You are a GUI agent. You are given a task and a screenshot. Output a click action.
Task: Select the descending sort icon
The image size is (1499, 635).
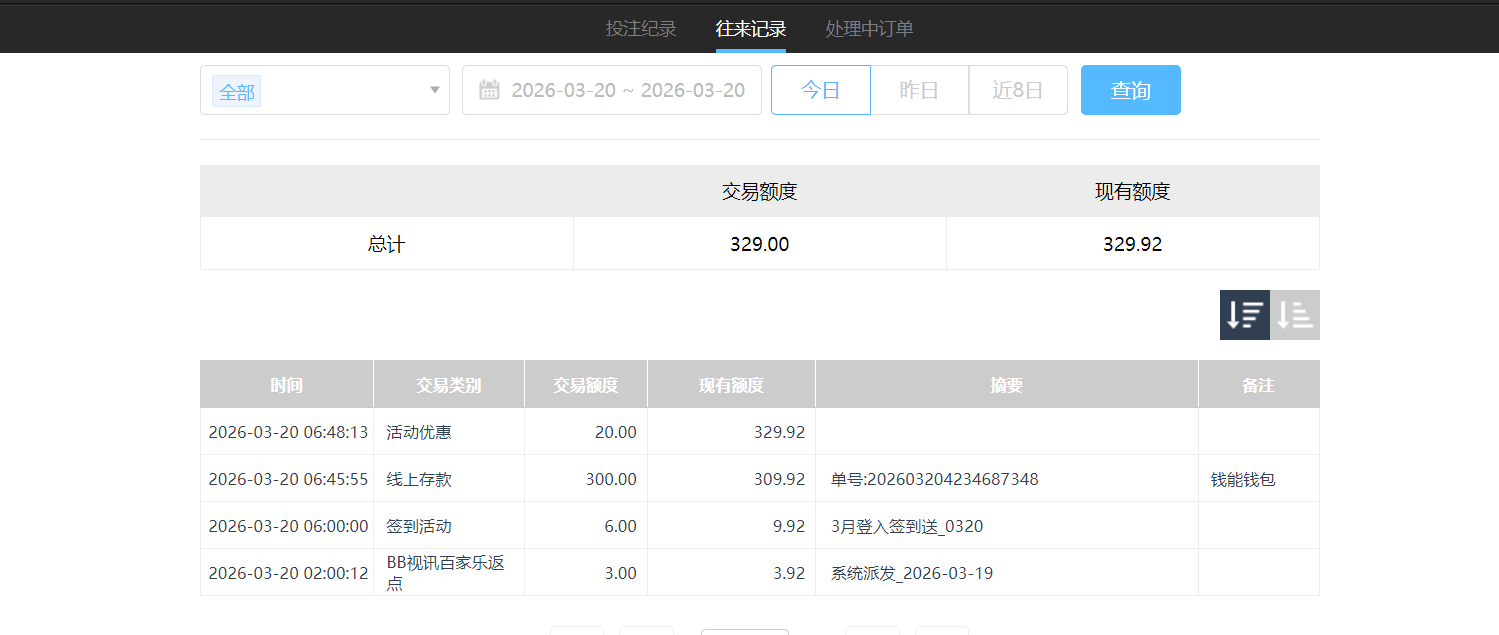(x=1244, y=314)
